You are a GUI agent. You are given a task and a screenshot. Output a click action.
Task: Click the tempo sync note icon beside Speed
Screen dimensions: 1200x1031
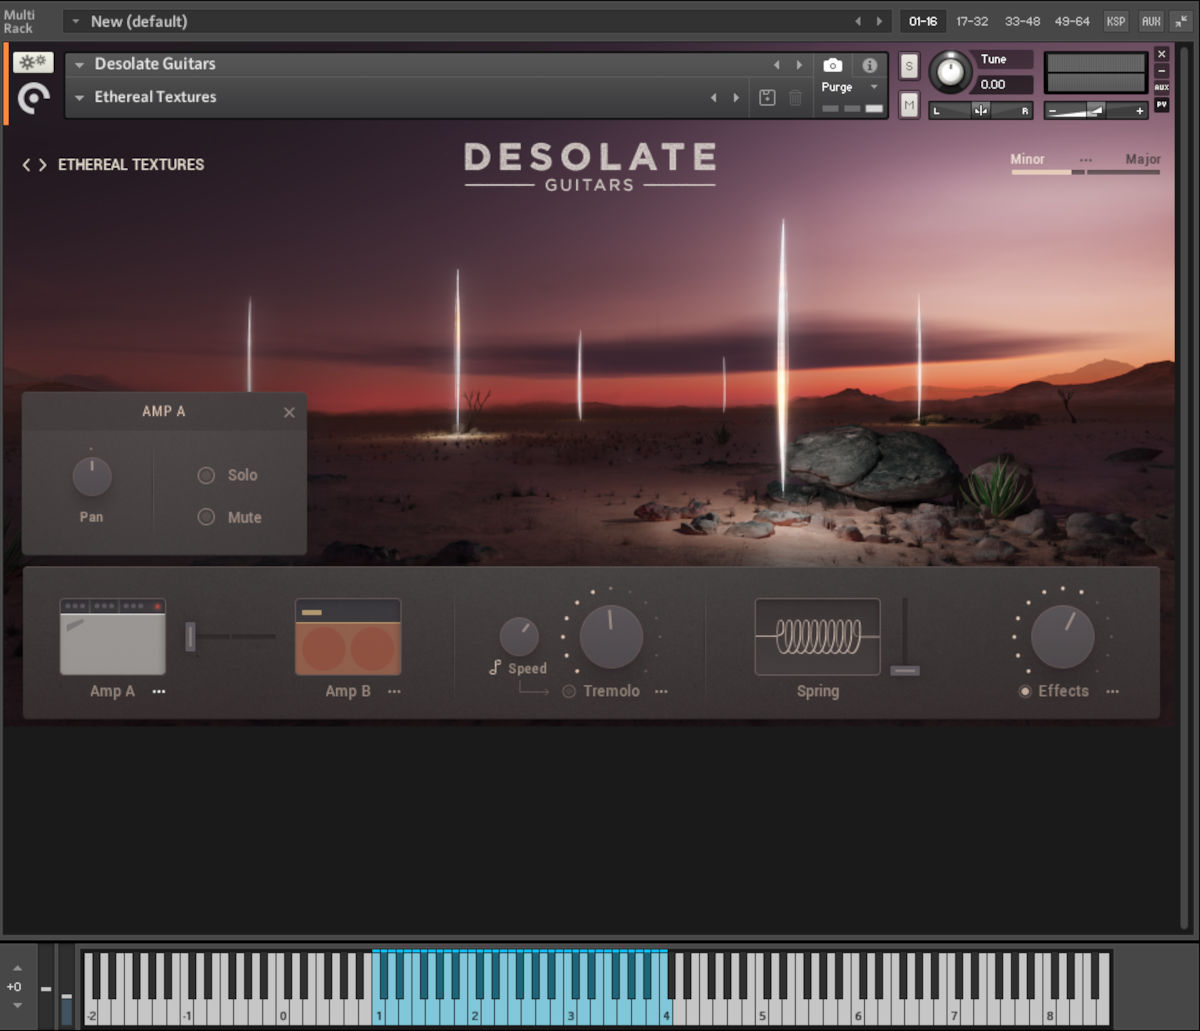[x=494, y=667]
